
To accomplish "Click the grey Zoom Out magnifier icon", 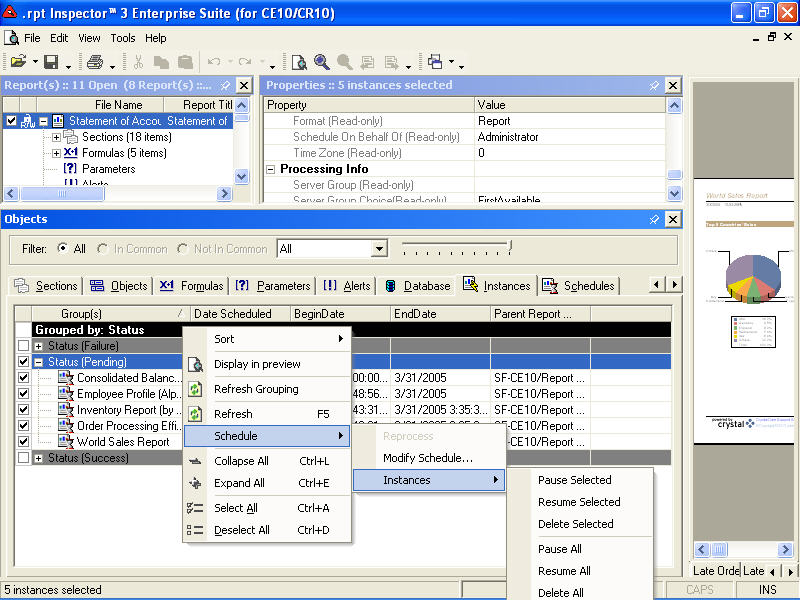I will pyautogui.click(x=344, y=62).
